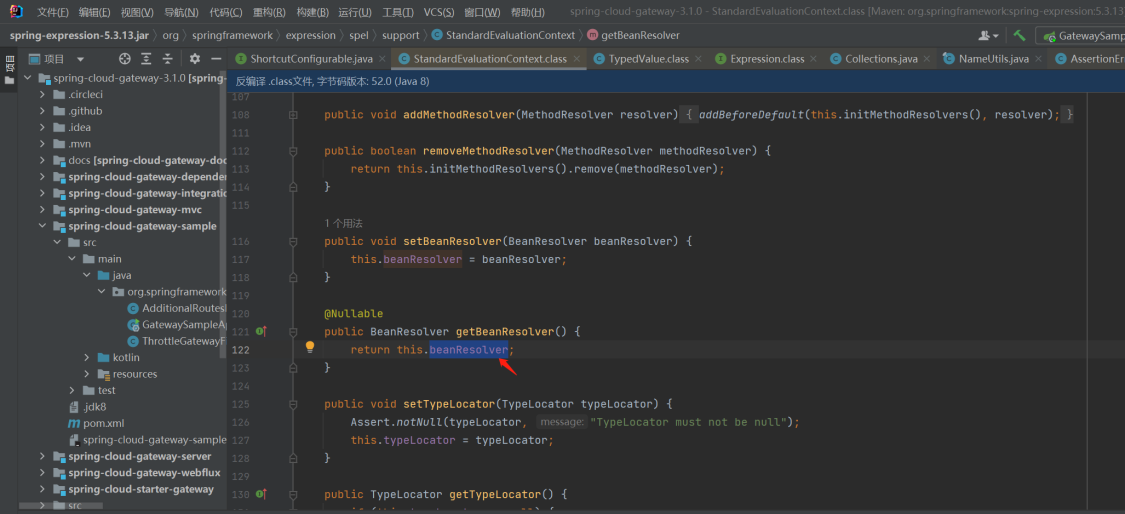Collapse the spring-cloud-gateway-3.1.0 root node

point(28,78)
